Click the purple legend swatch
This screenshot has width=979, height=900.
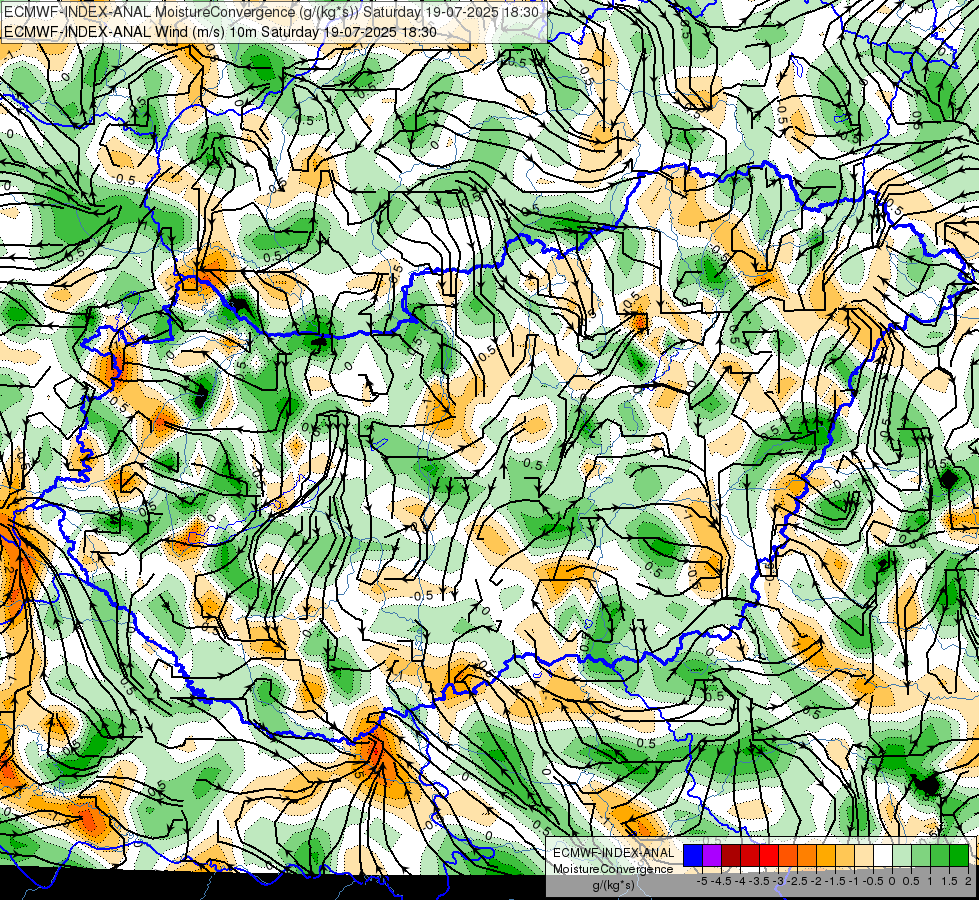pos(712,855)
